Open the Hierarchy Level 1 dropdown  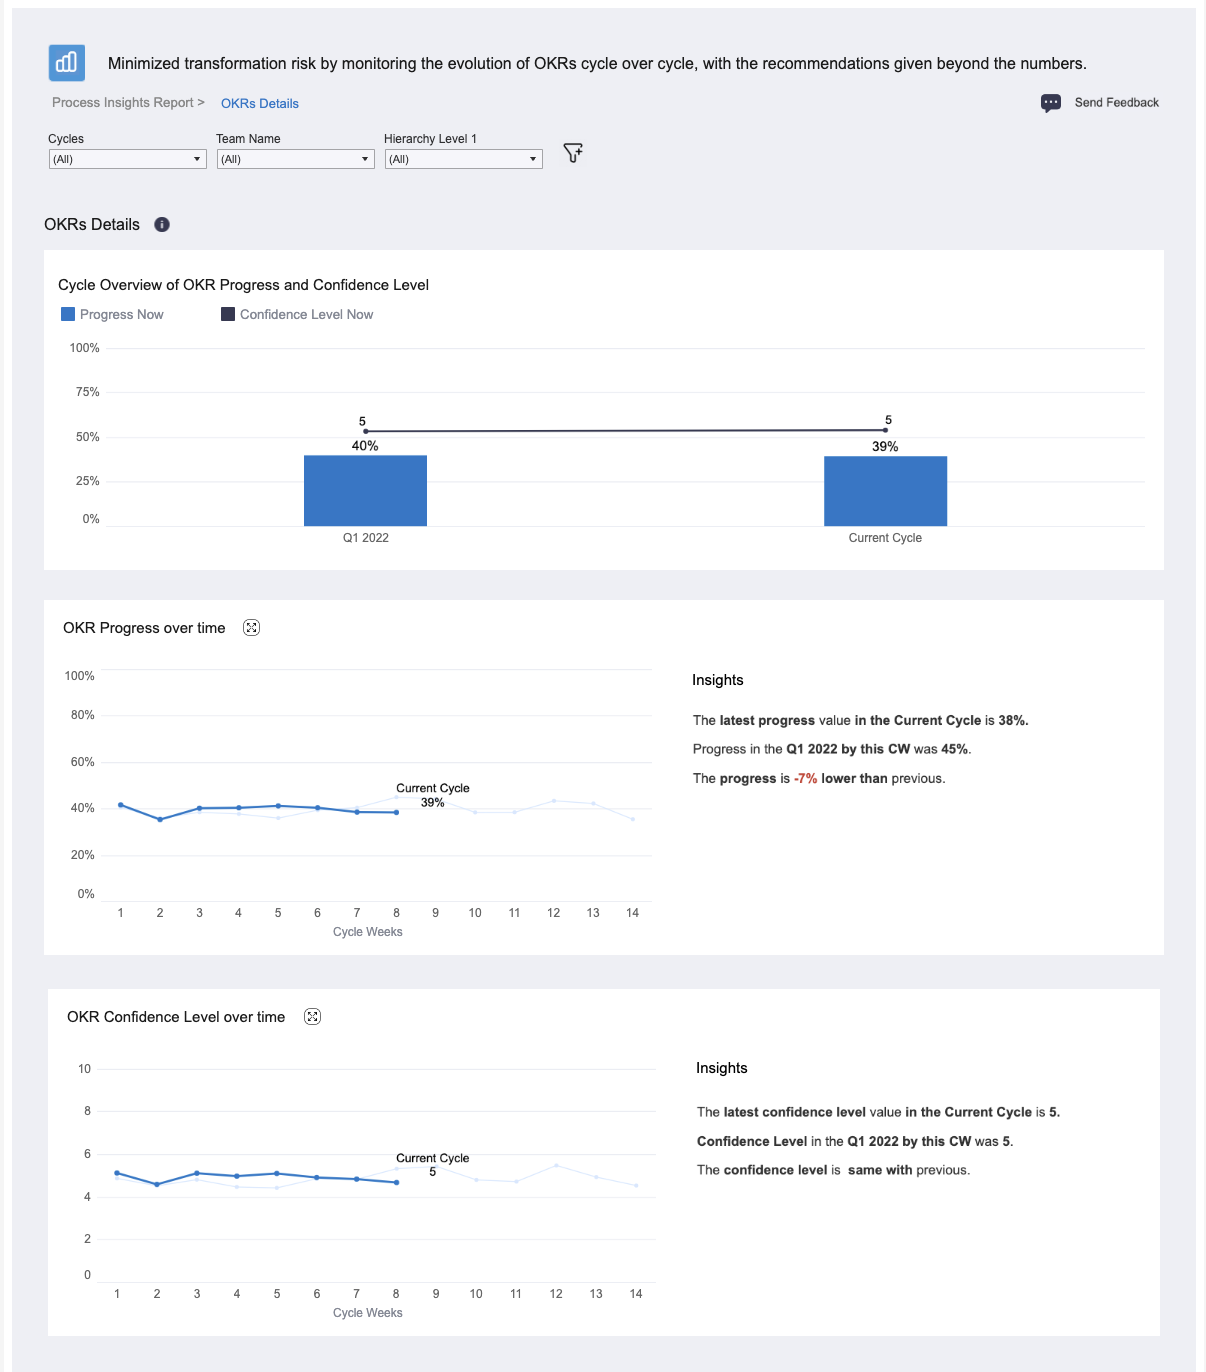click(463, 159)
